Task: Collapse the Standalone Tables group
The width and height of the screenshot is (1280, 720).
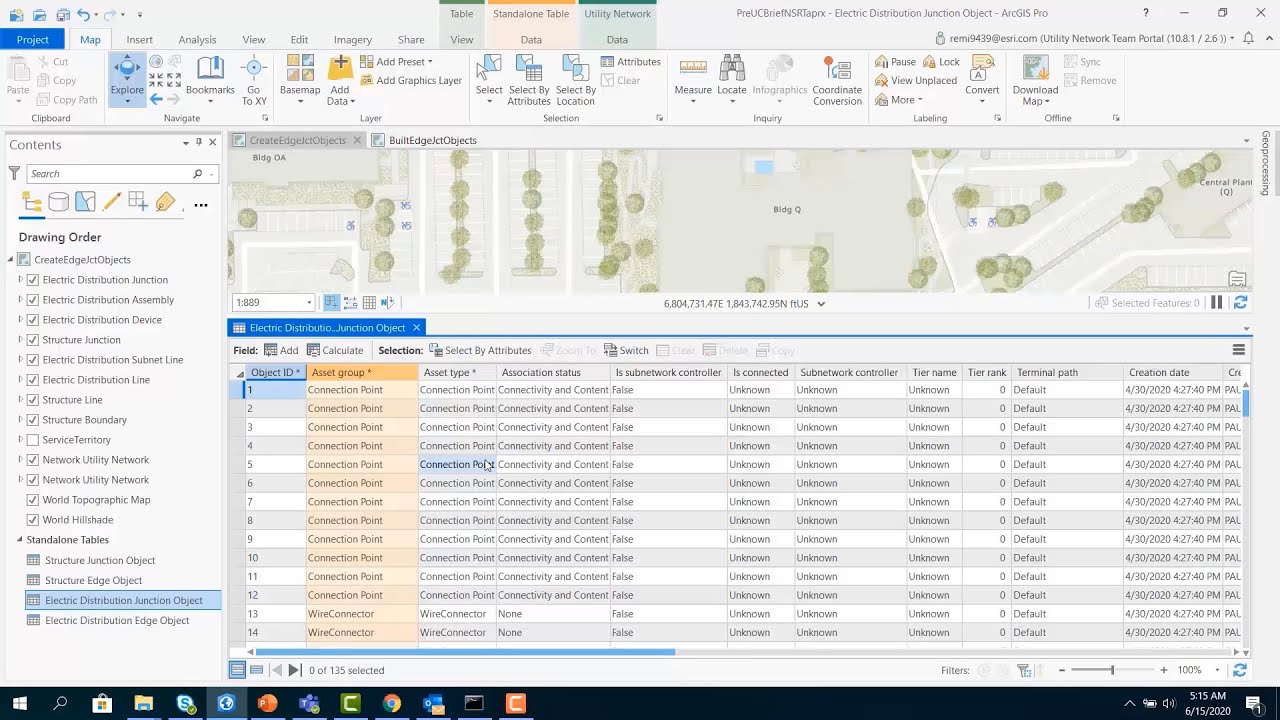Action: tap(19, 540)
